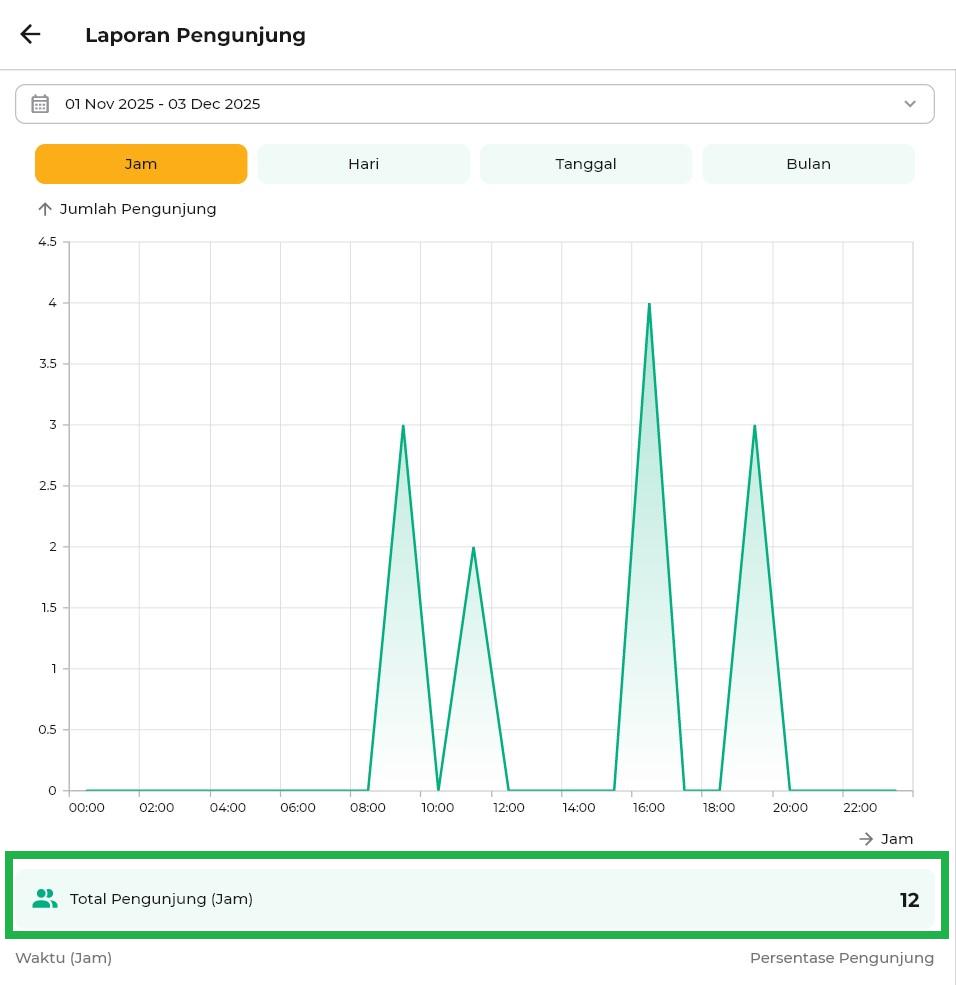
Task: Switch to the Tanggal view
Action: pyautogui.click(x=586, y=164)
